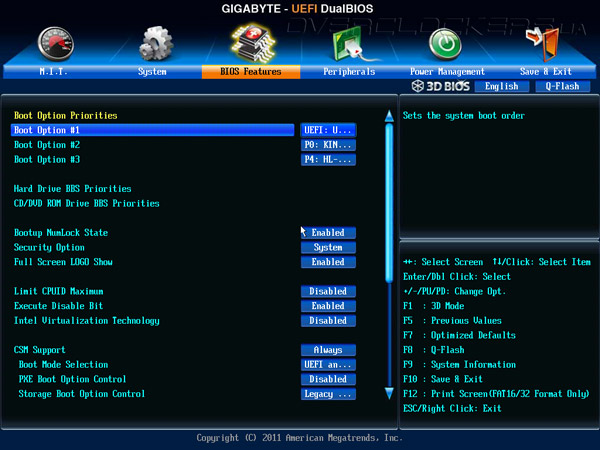This screenshot has width=600, height=450.
Task: Open 3D BIOS mode via cube logo
Action: pyautogui.click(x=440, y=86)
